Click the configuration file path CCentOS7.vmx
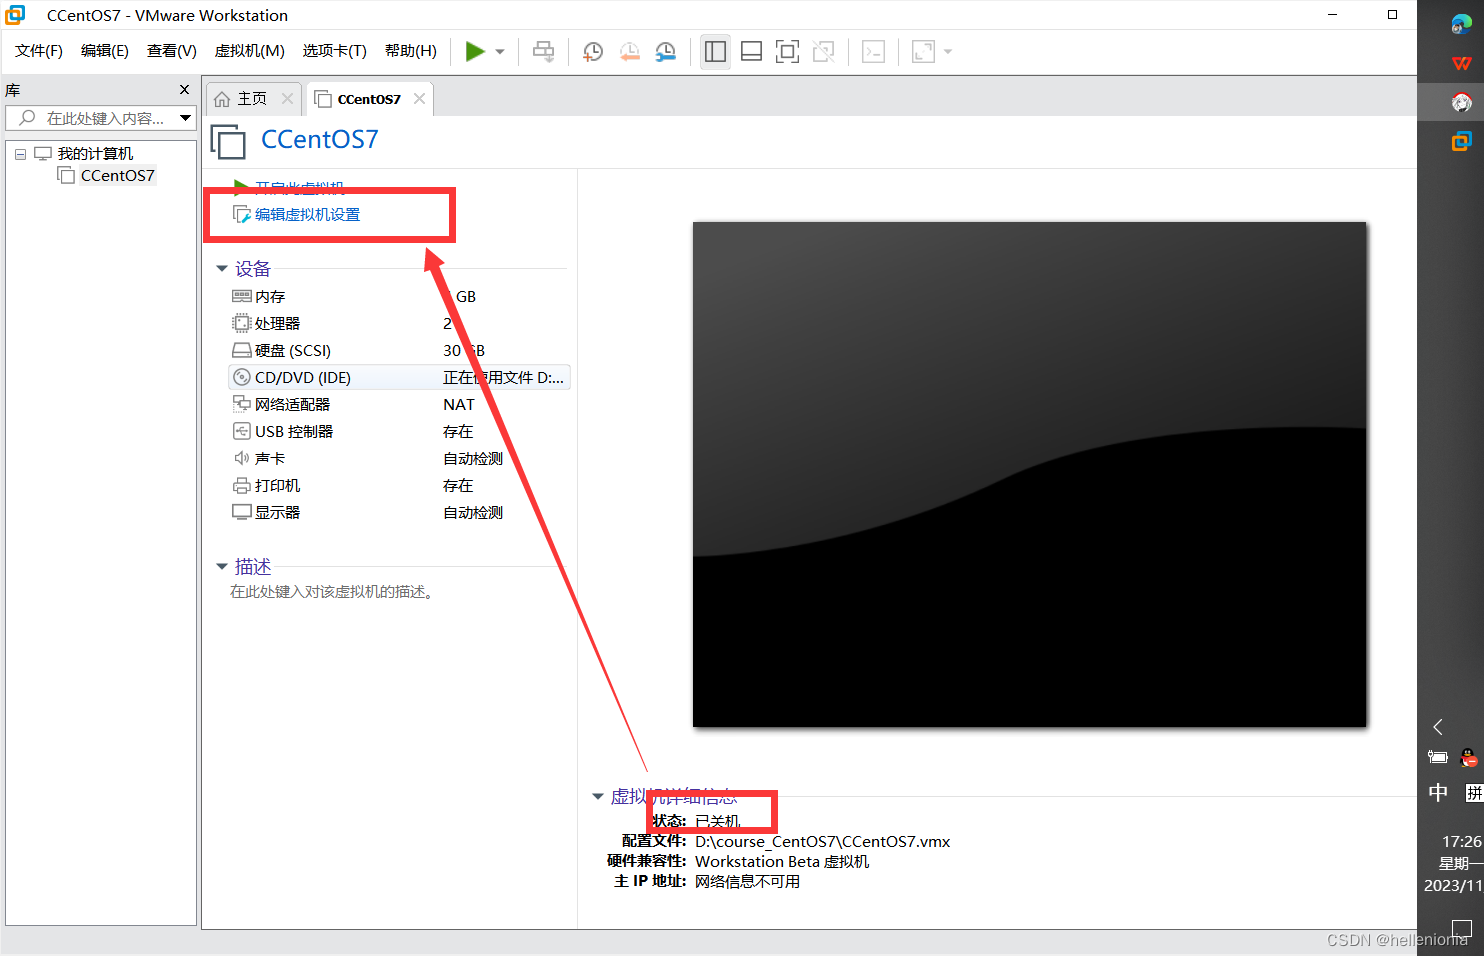Viewport: 1484px width, 956px height. coord(823,841)
